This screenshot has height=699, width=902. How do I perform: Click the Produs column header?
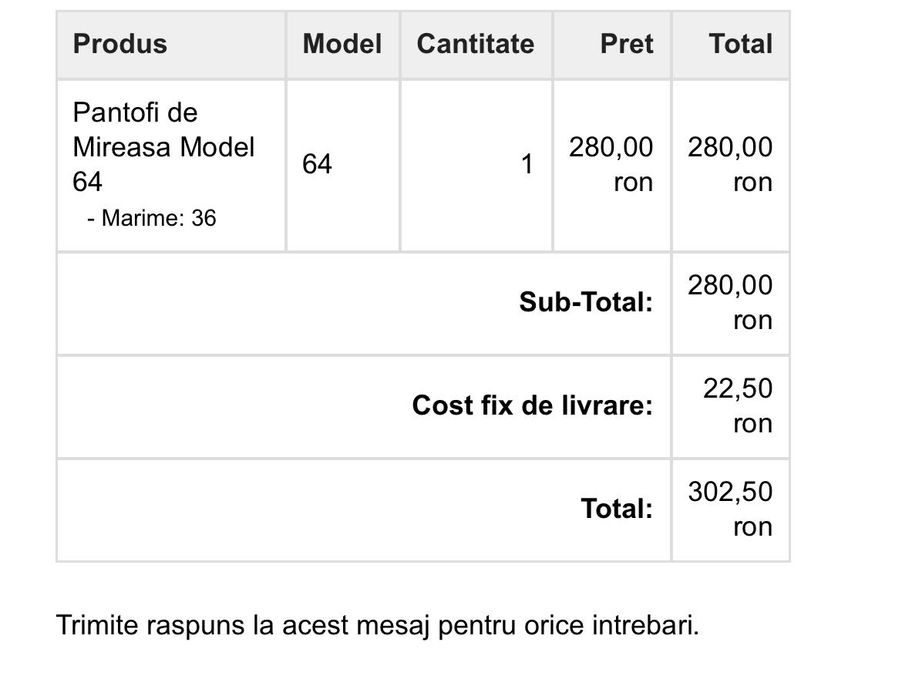pyautogui.click(x=120, y=44)
